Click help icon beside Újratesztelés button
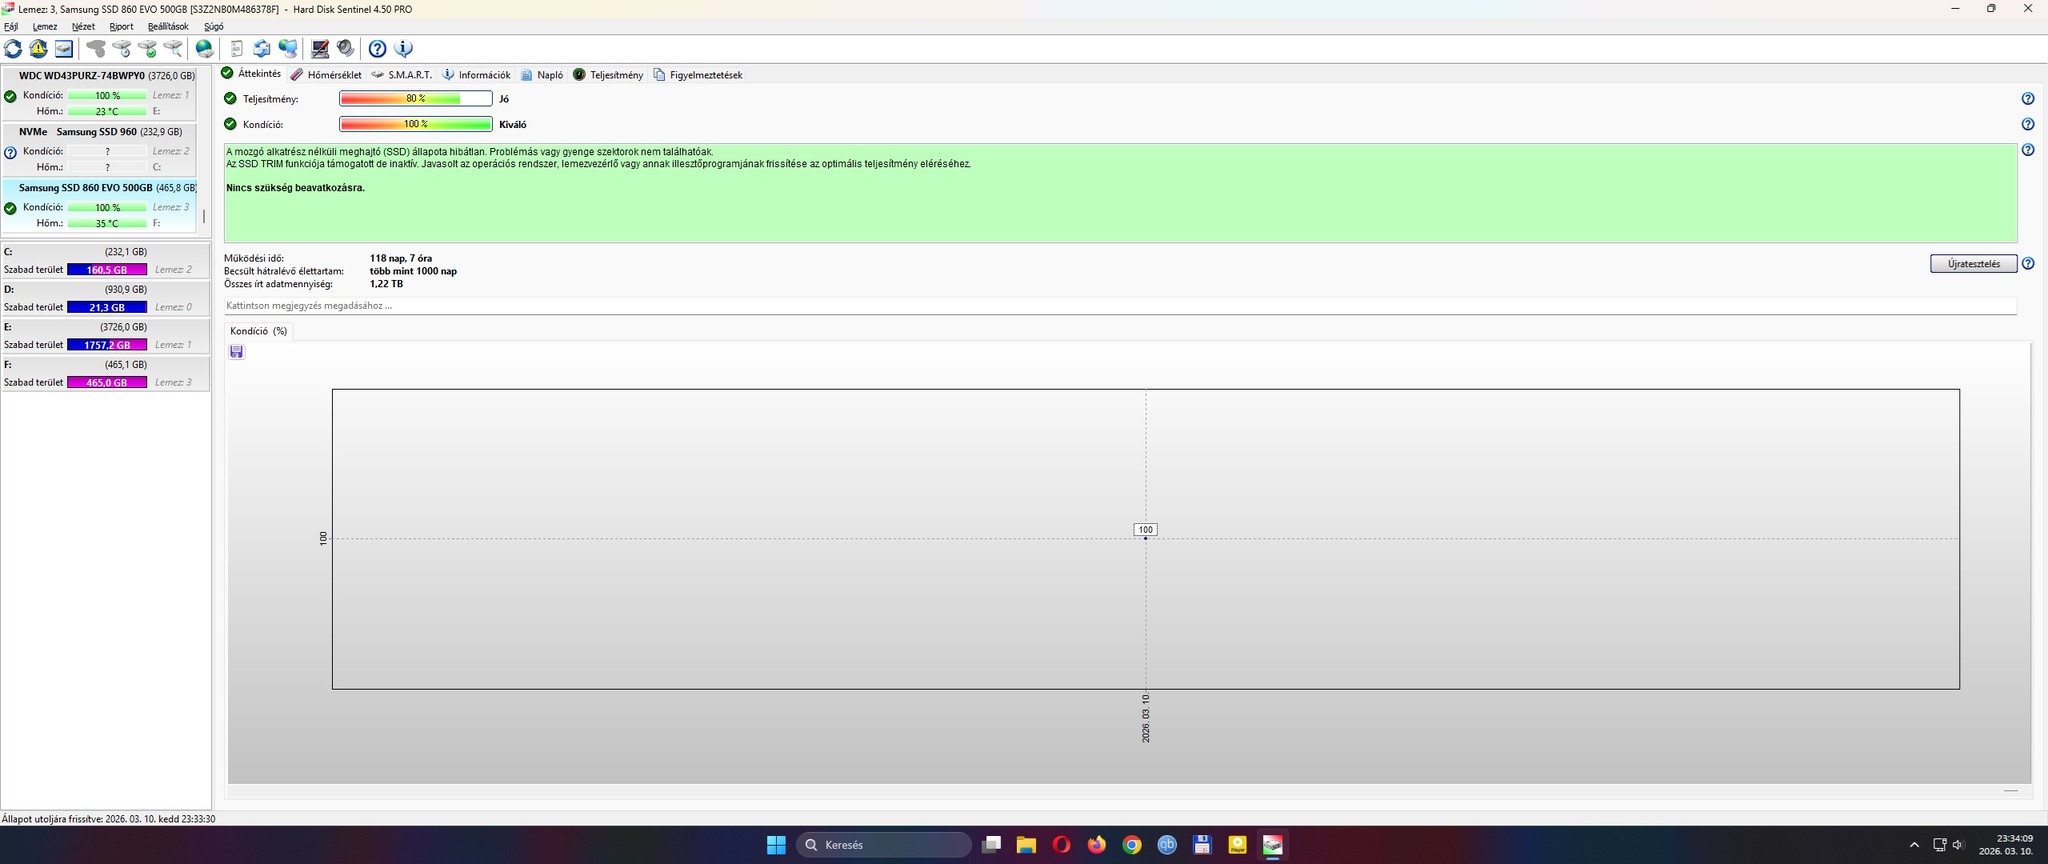This screenshot has width=2048, height=864. click(2028, 264)
